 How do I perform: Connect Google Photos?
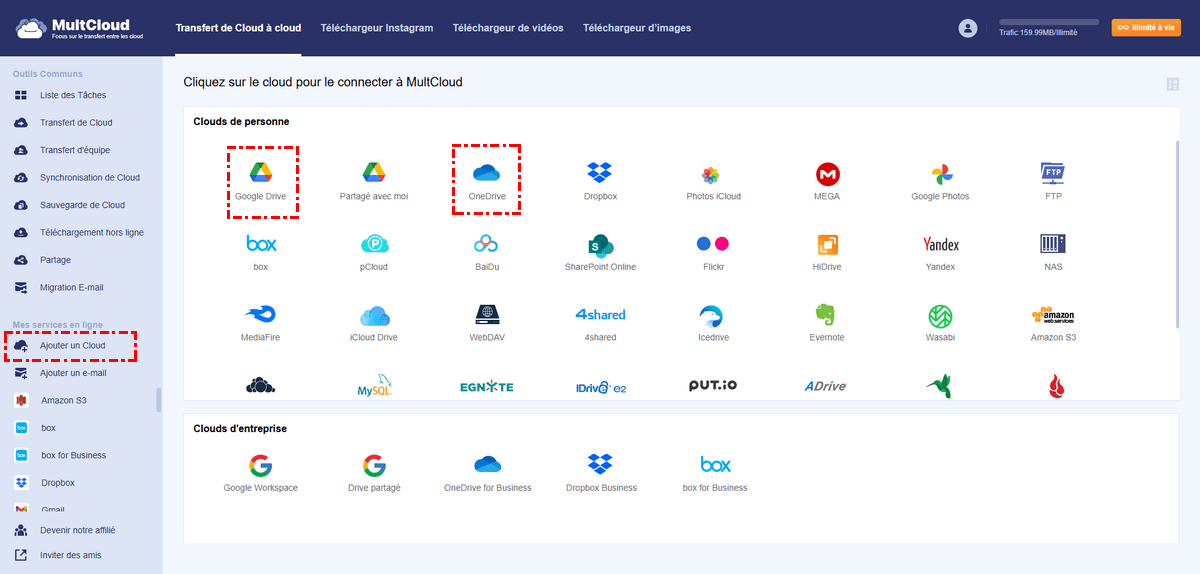tap(940, 181)
